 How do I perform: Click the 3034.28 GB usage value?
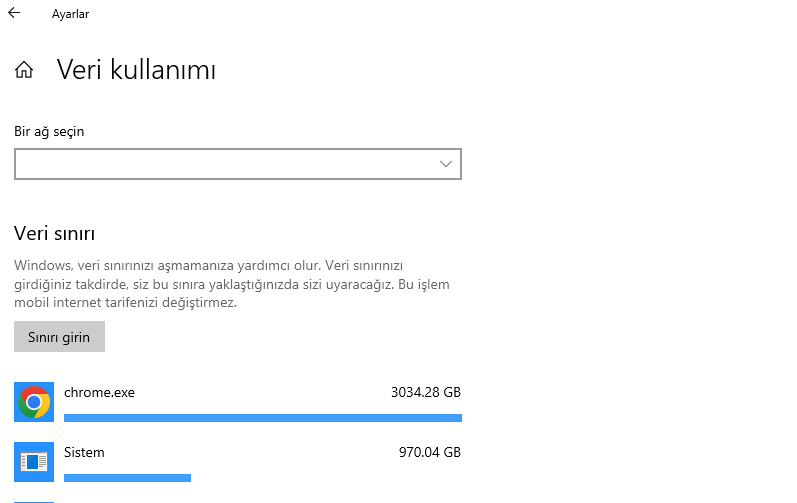pyautogui.click(x=425, y=393)
